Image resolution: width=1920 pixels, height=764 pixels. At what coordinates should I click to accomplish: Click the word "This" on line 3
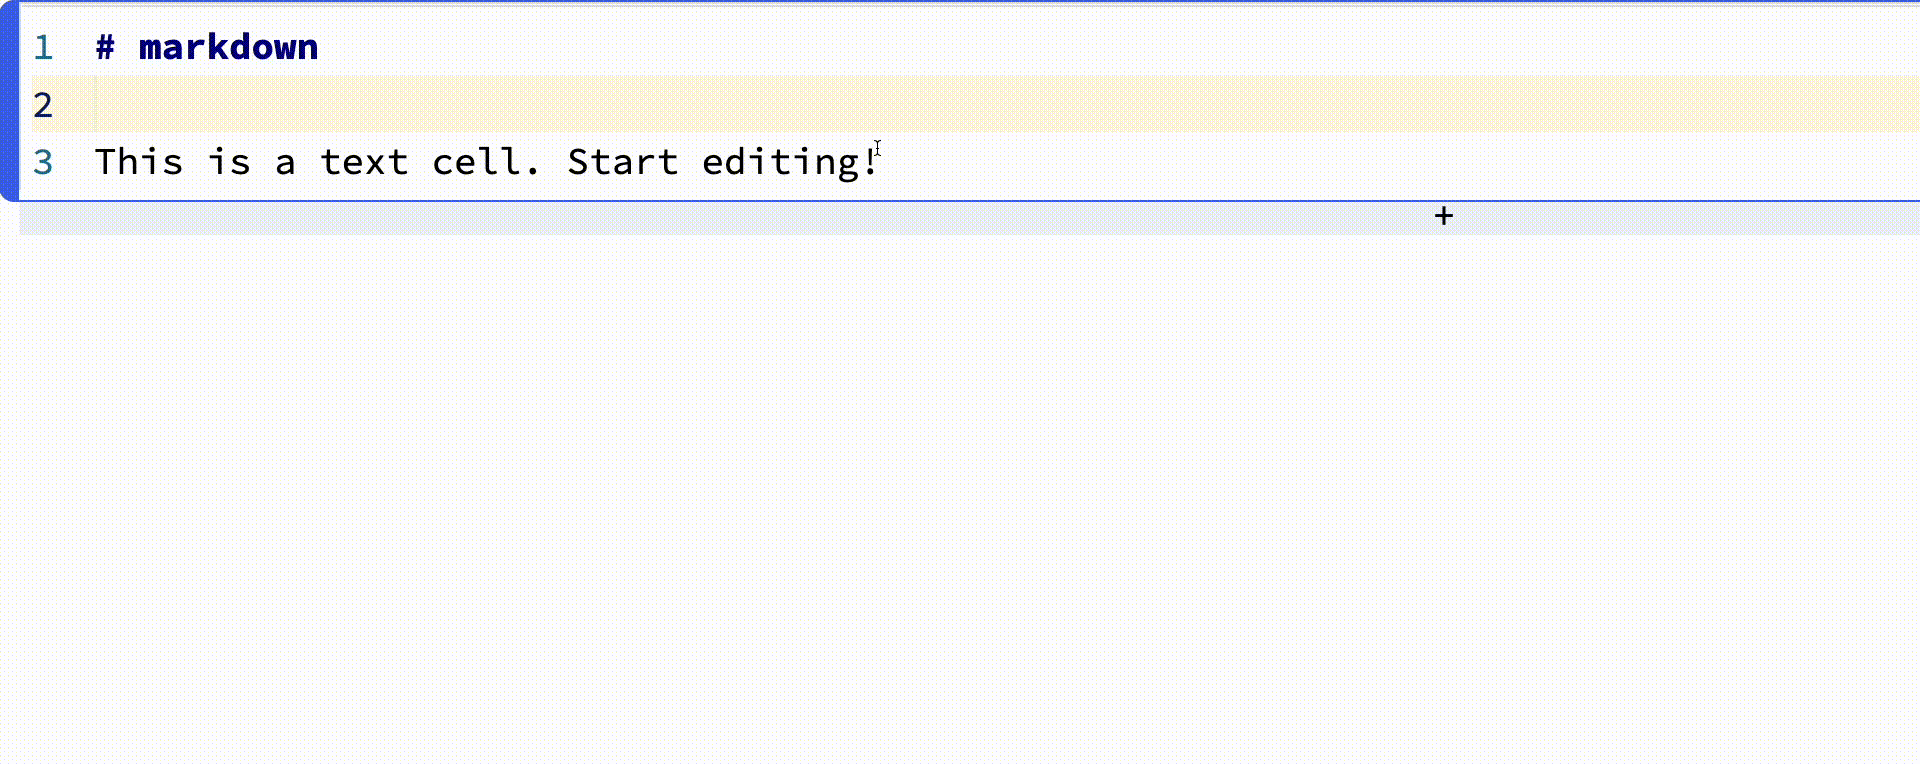point(139,162)
